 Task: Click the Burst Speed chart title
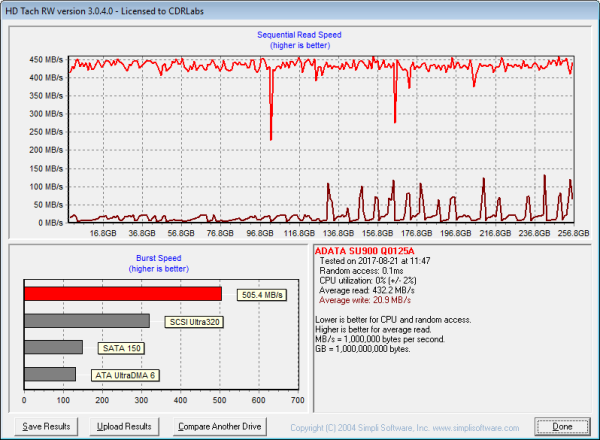[158, 258]
